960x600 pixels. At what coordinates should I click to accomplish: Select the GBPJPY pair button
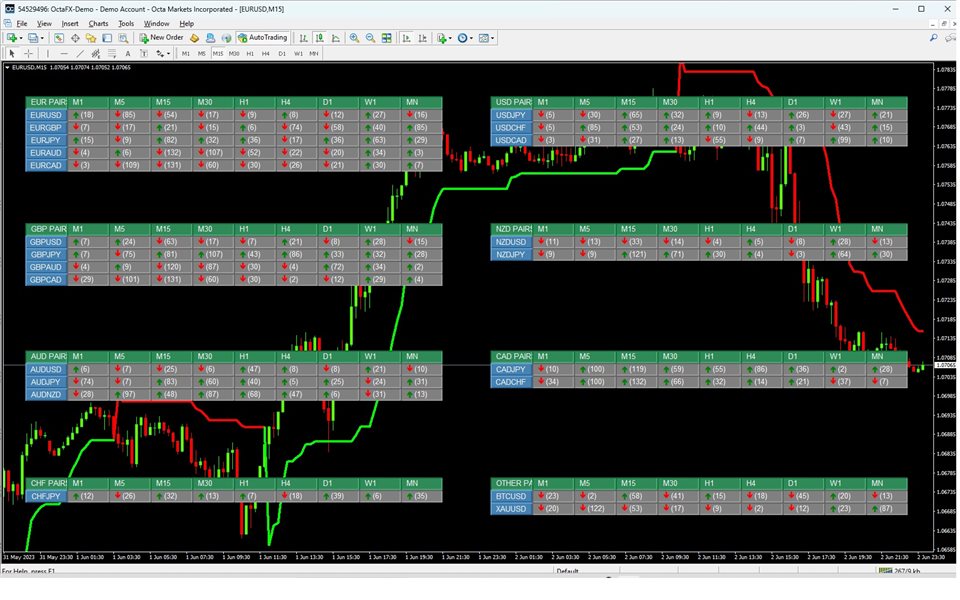pos(46,255)
